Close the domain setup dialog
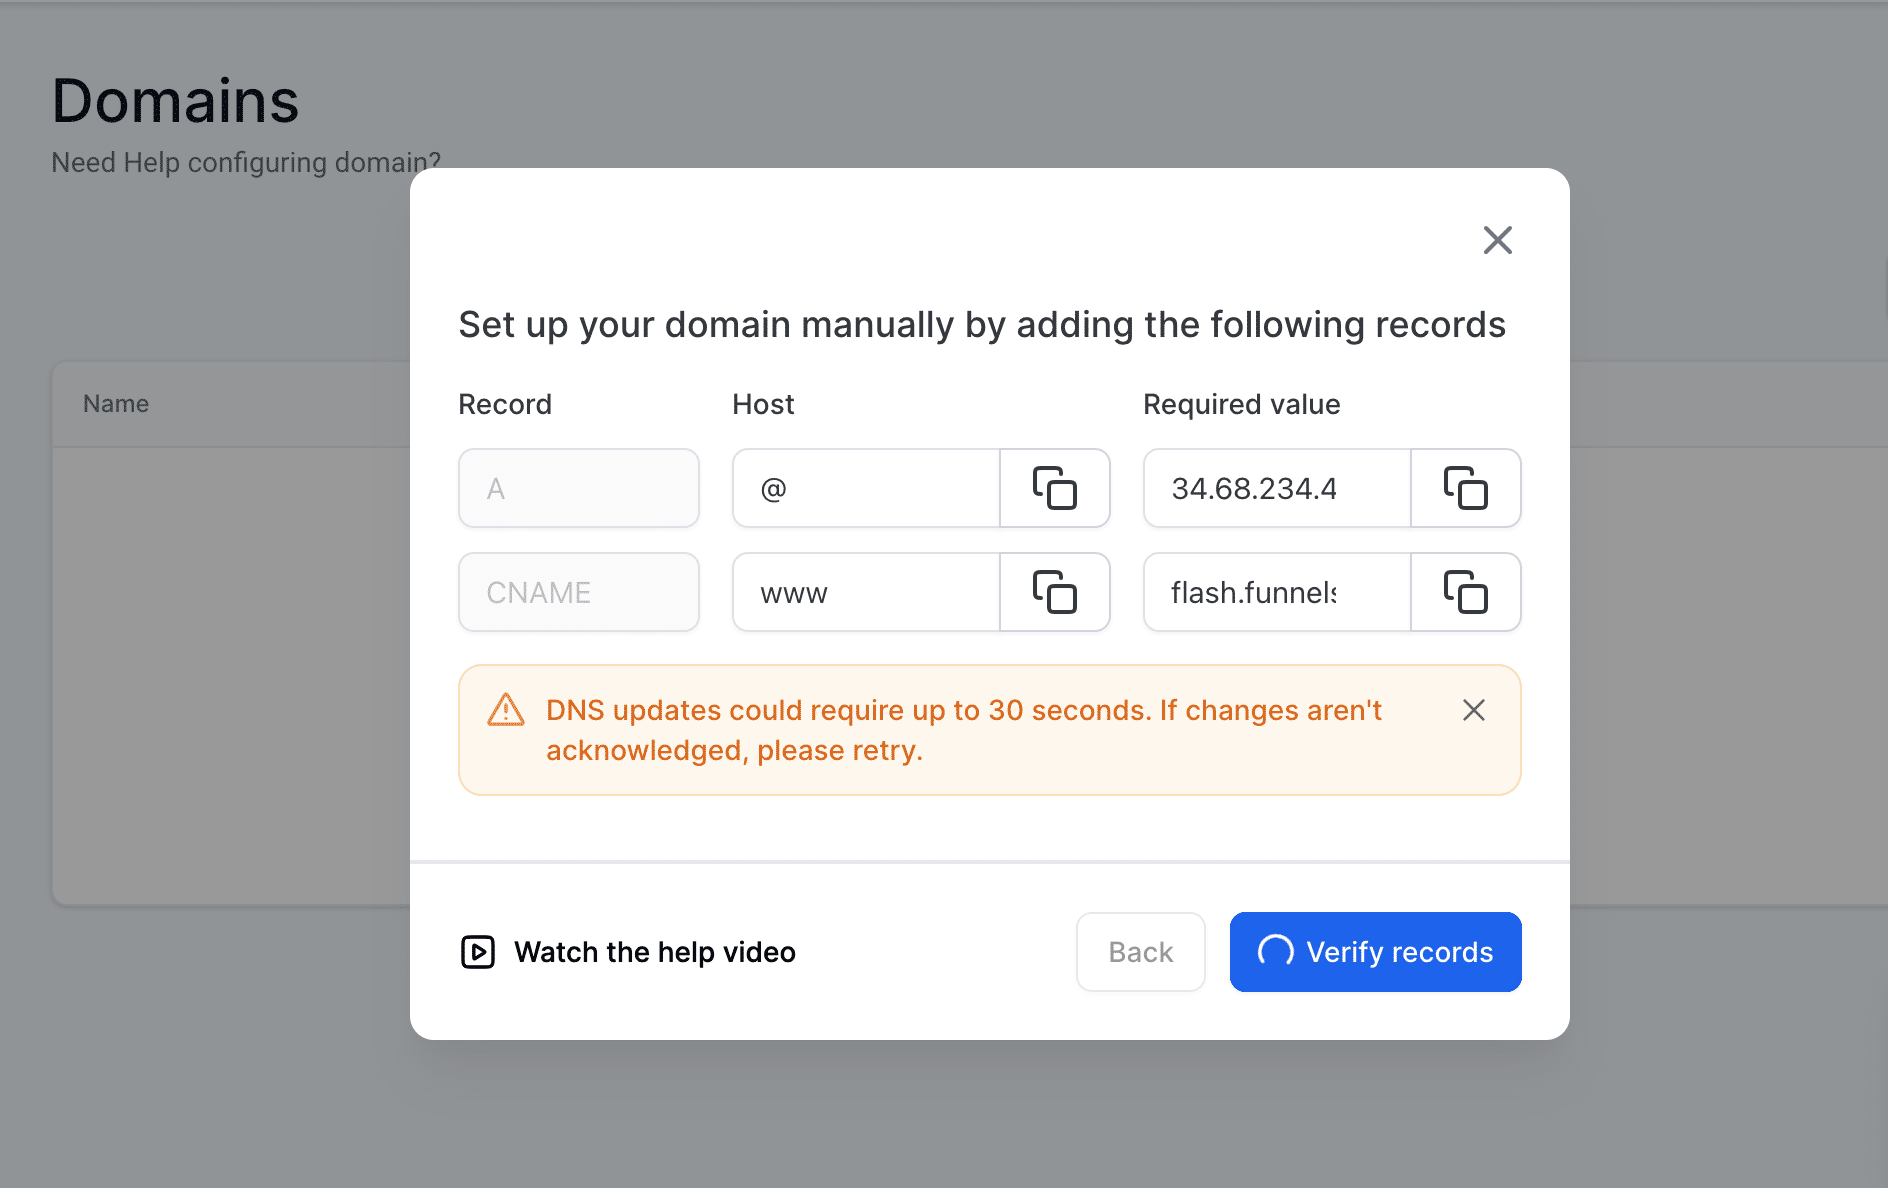Image resolution: width=1888 pixels, height=1188 pixels. click(x=1497, y=241)
